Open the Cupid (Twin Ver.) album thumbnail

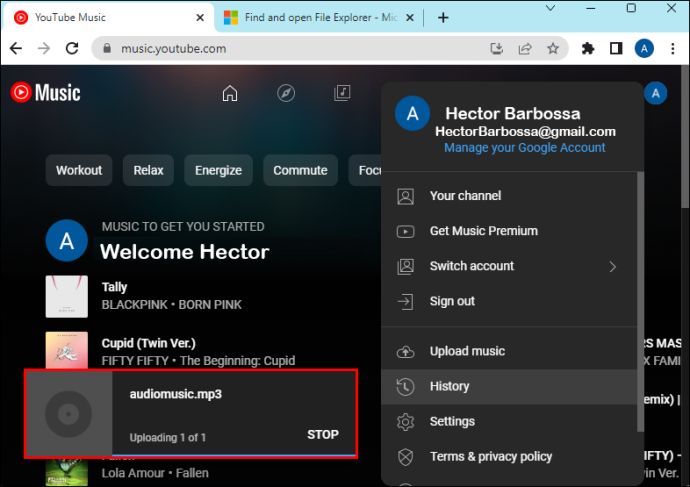(66, 350)
